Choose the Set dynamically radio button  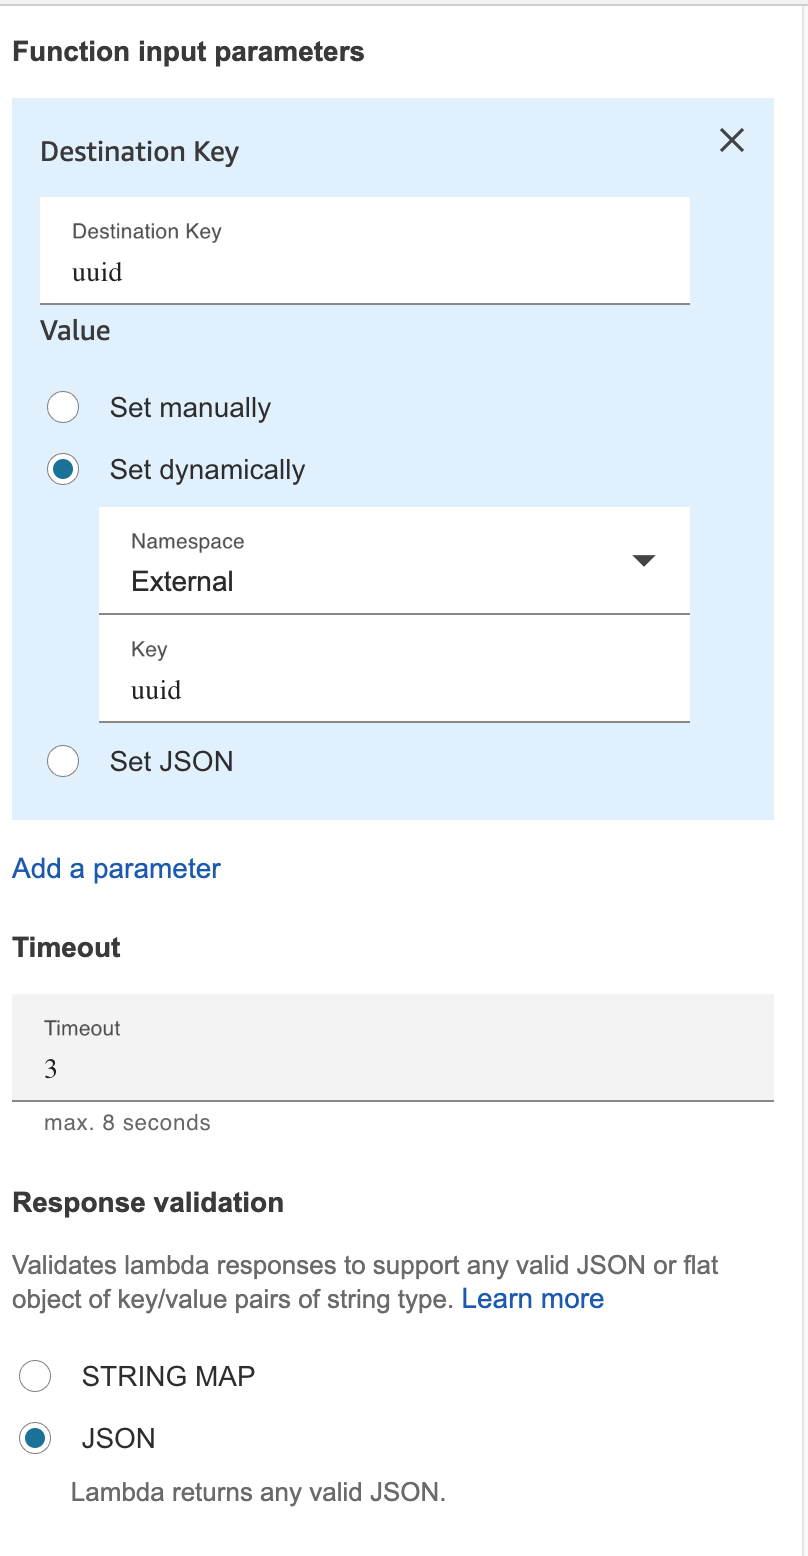tap(63, 470)
